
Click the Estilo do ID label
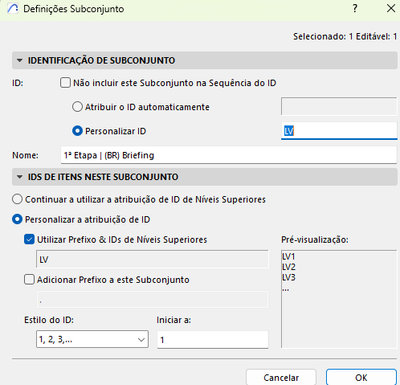click(49, 320)
